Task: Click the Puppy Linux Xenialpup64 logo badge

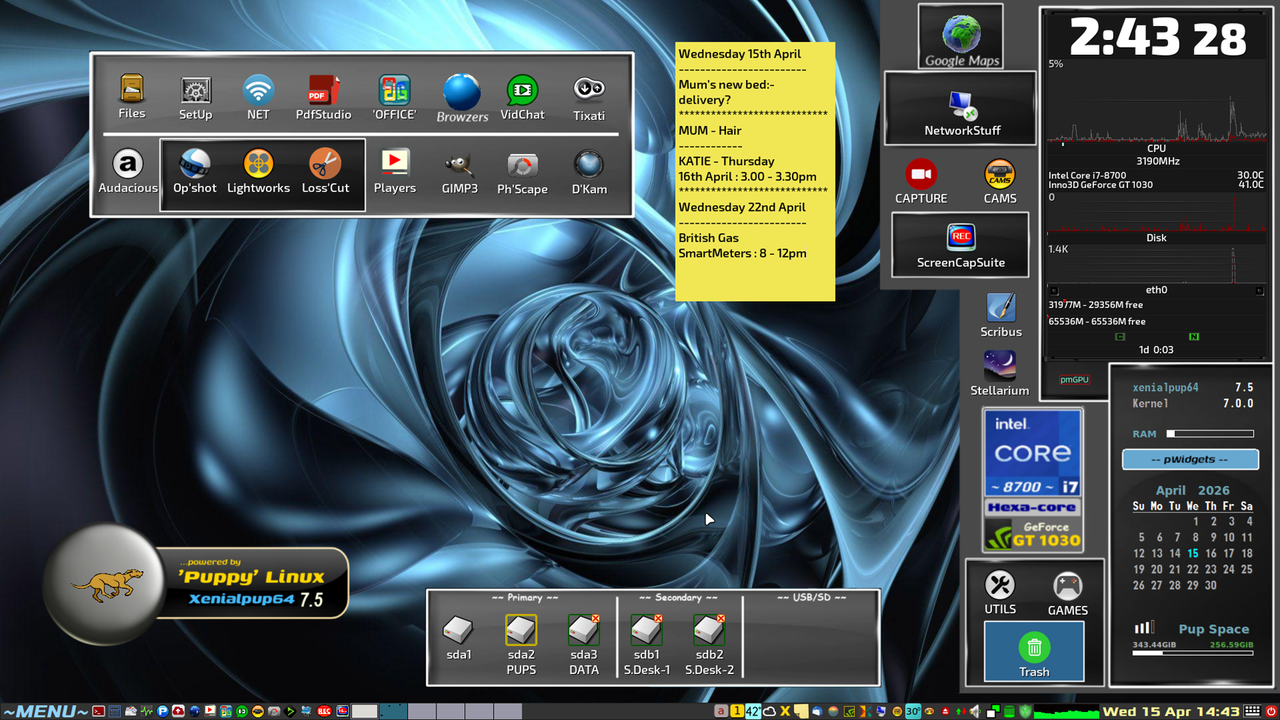Action: click(198, 583)
